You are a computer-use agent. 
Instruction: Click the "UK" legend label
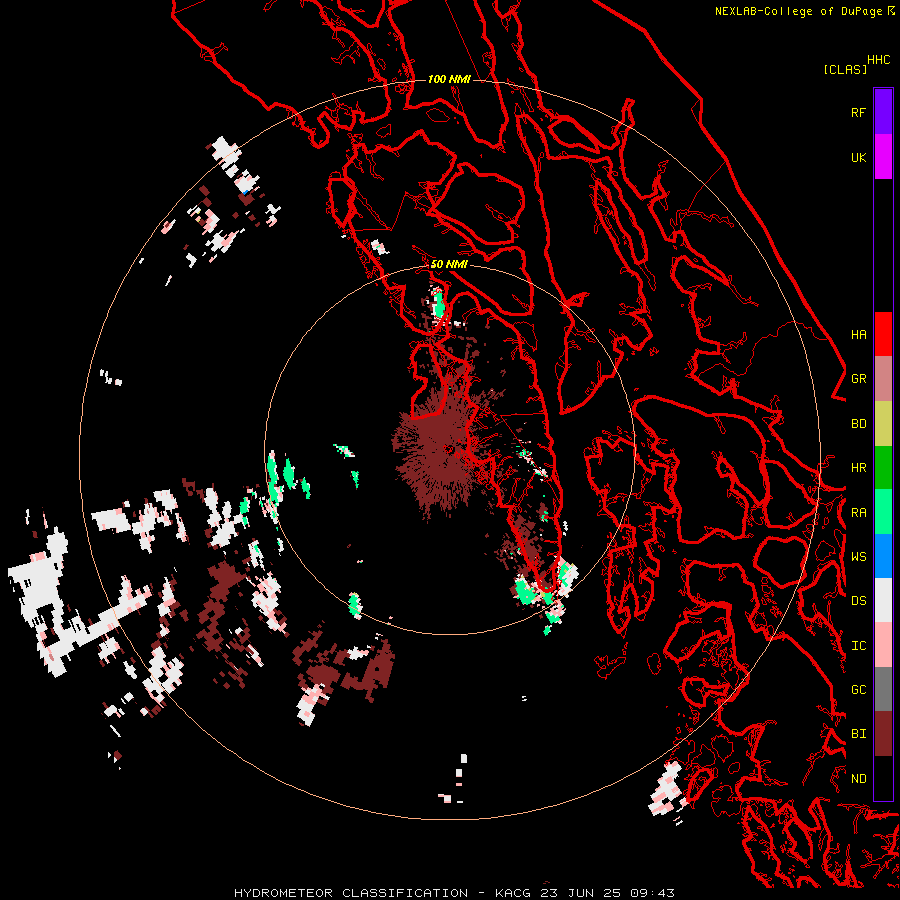[x=858, y=157]
